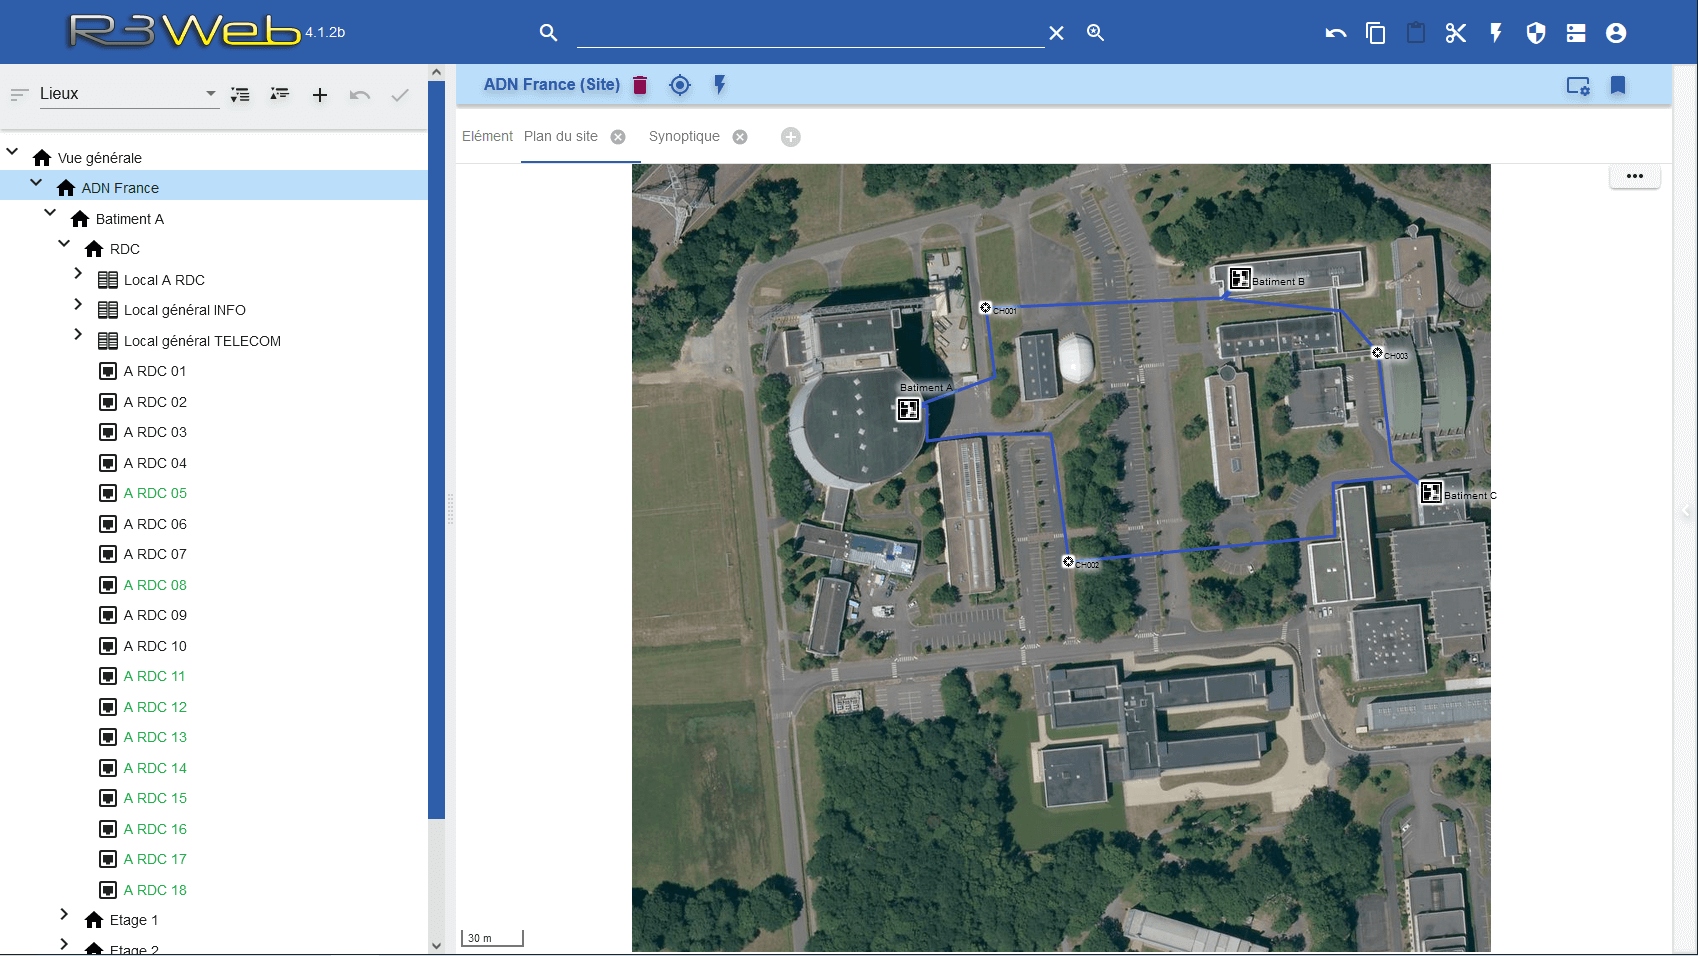The height and width of the screenshot is (956, 1698).
Task: Select A RDC 08 tree item
Action: pos(155,585)
